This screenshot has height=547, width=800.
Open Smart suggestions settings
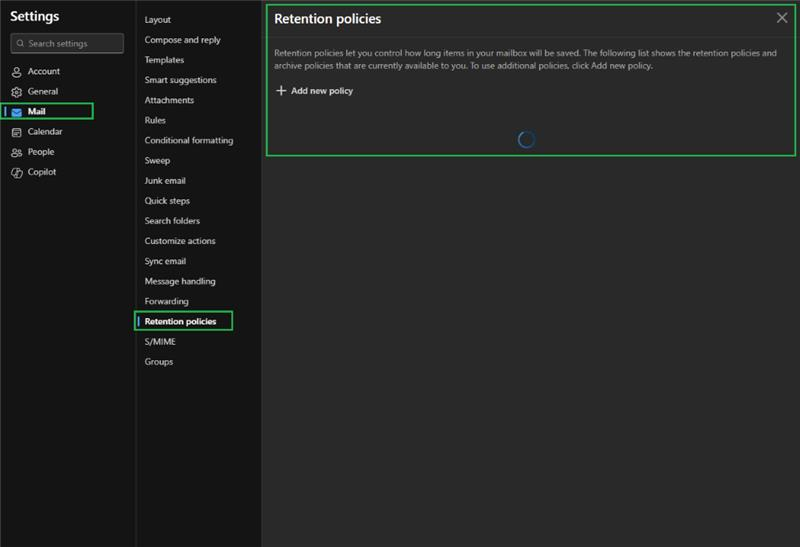[x=180, y=80]
